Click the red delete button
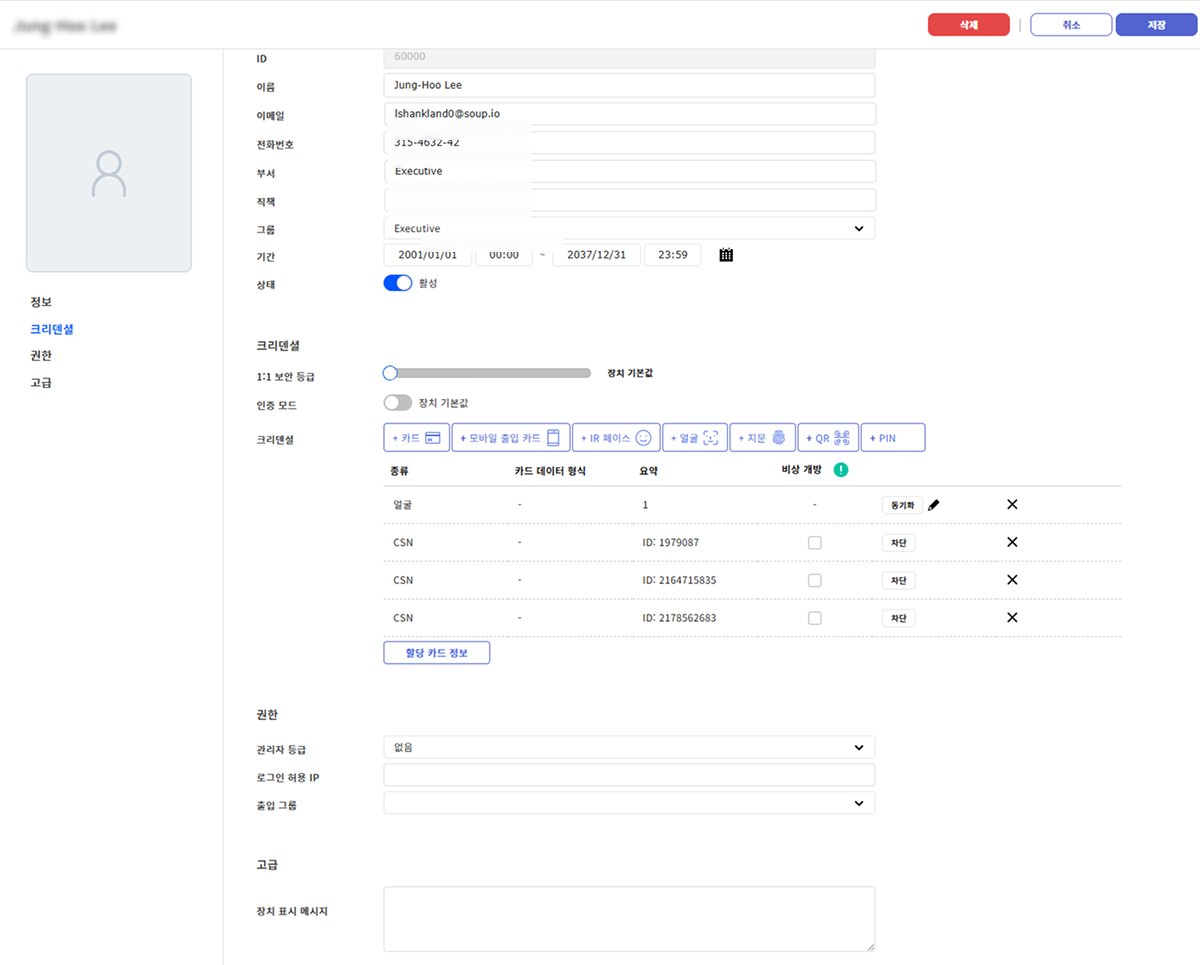The image size is (1200, 965). click(x=968, y=25)
